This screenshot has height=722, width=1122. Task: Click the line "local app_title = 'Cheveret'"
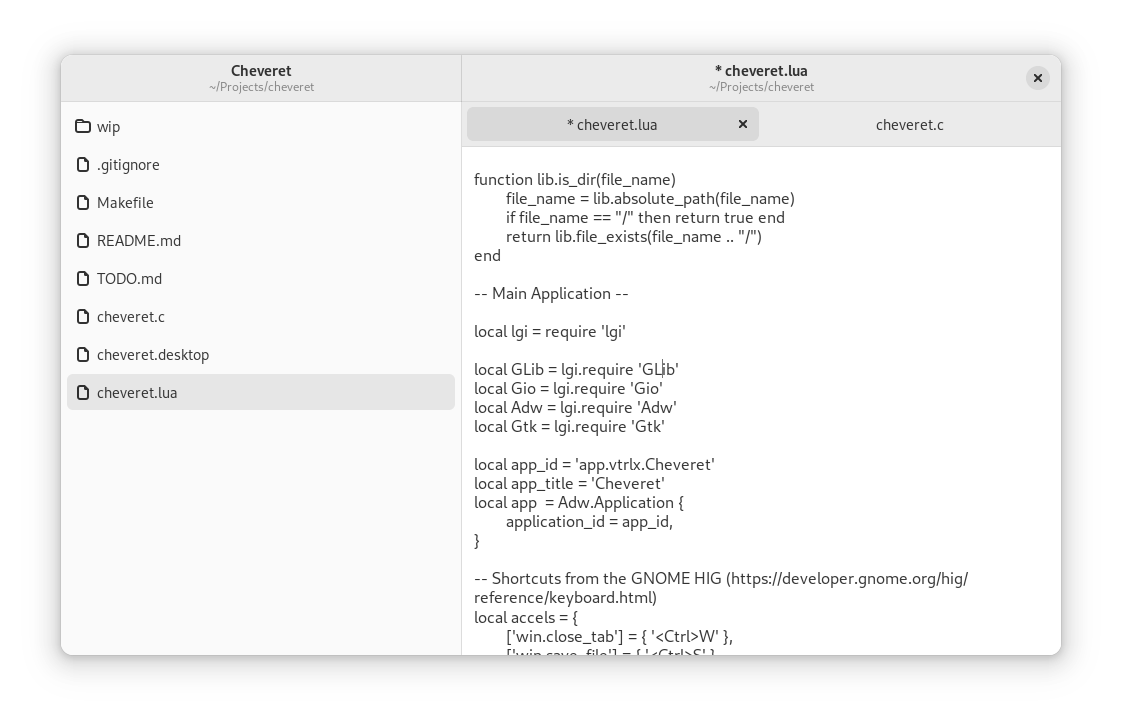point(569,484)
